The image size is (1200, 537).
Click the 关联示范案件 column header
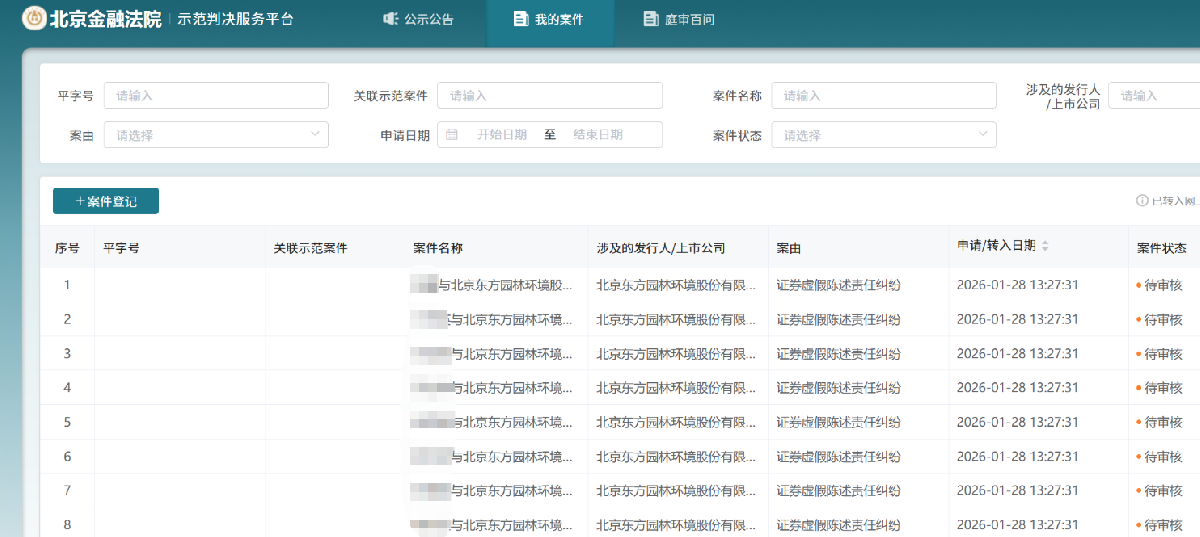tap(310, 248)
